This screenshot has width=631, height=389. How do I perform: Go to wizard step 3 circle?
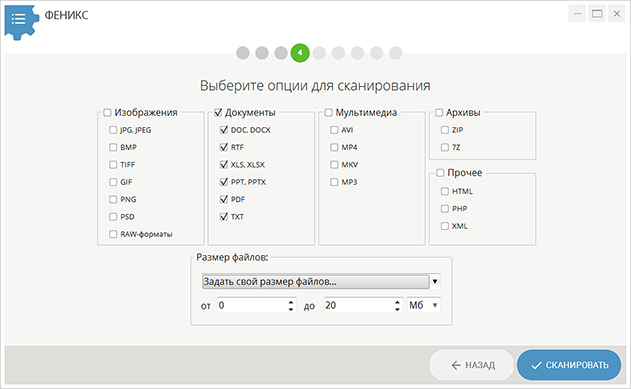tap(281, 53)
